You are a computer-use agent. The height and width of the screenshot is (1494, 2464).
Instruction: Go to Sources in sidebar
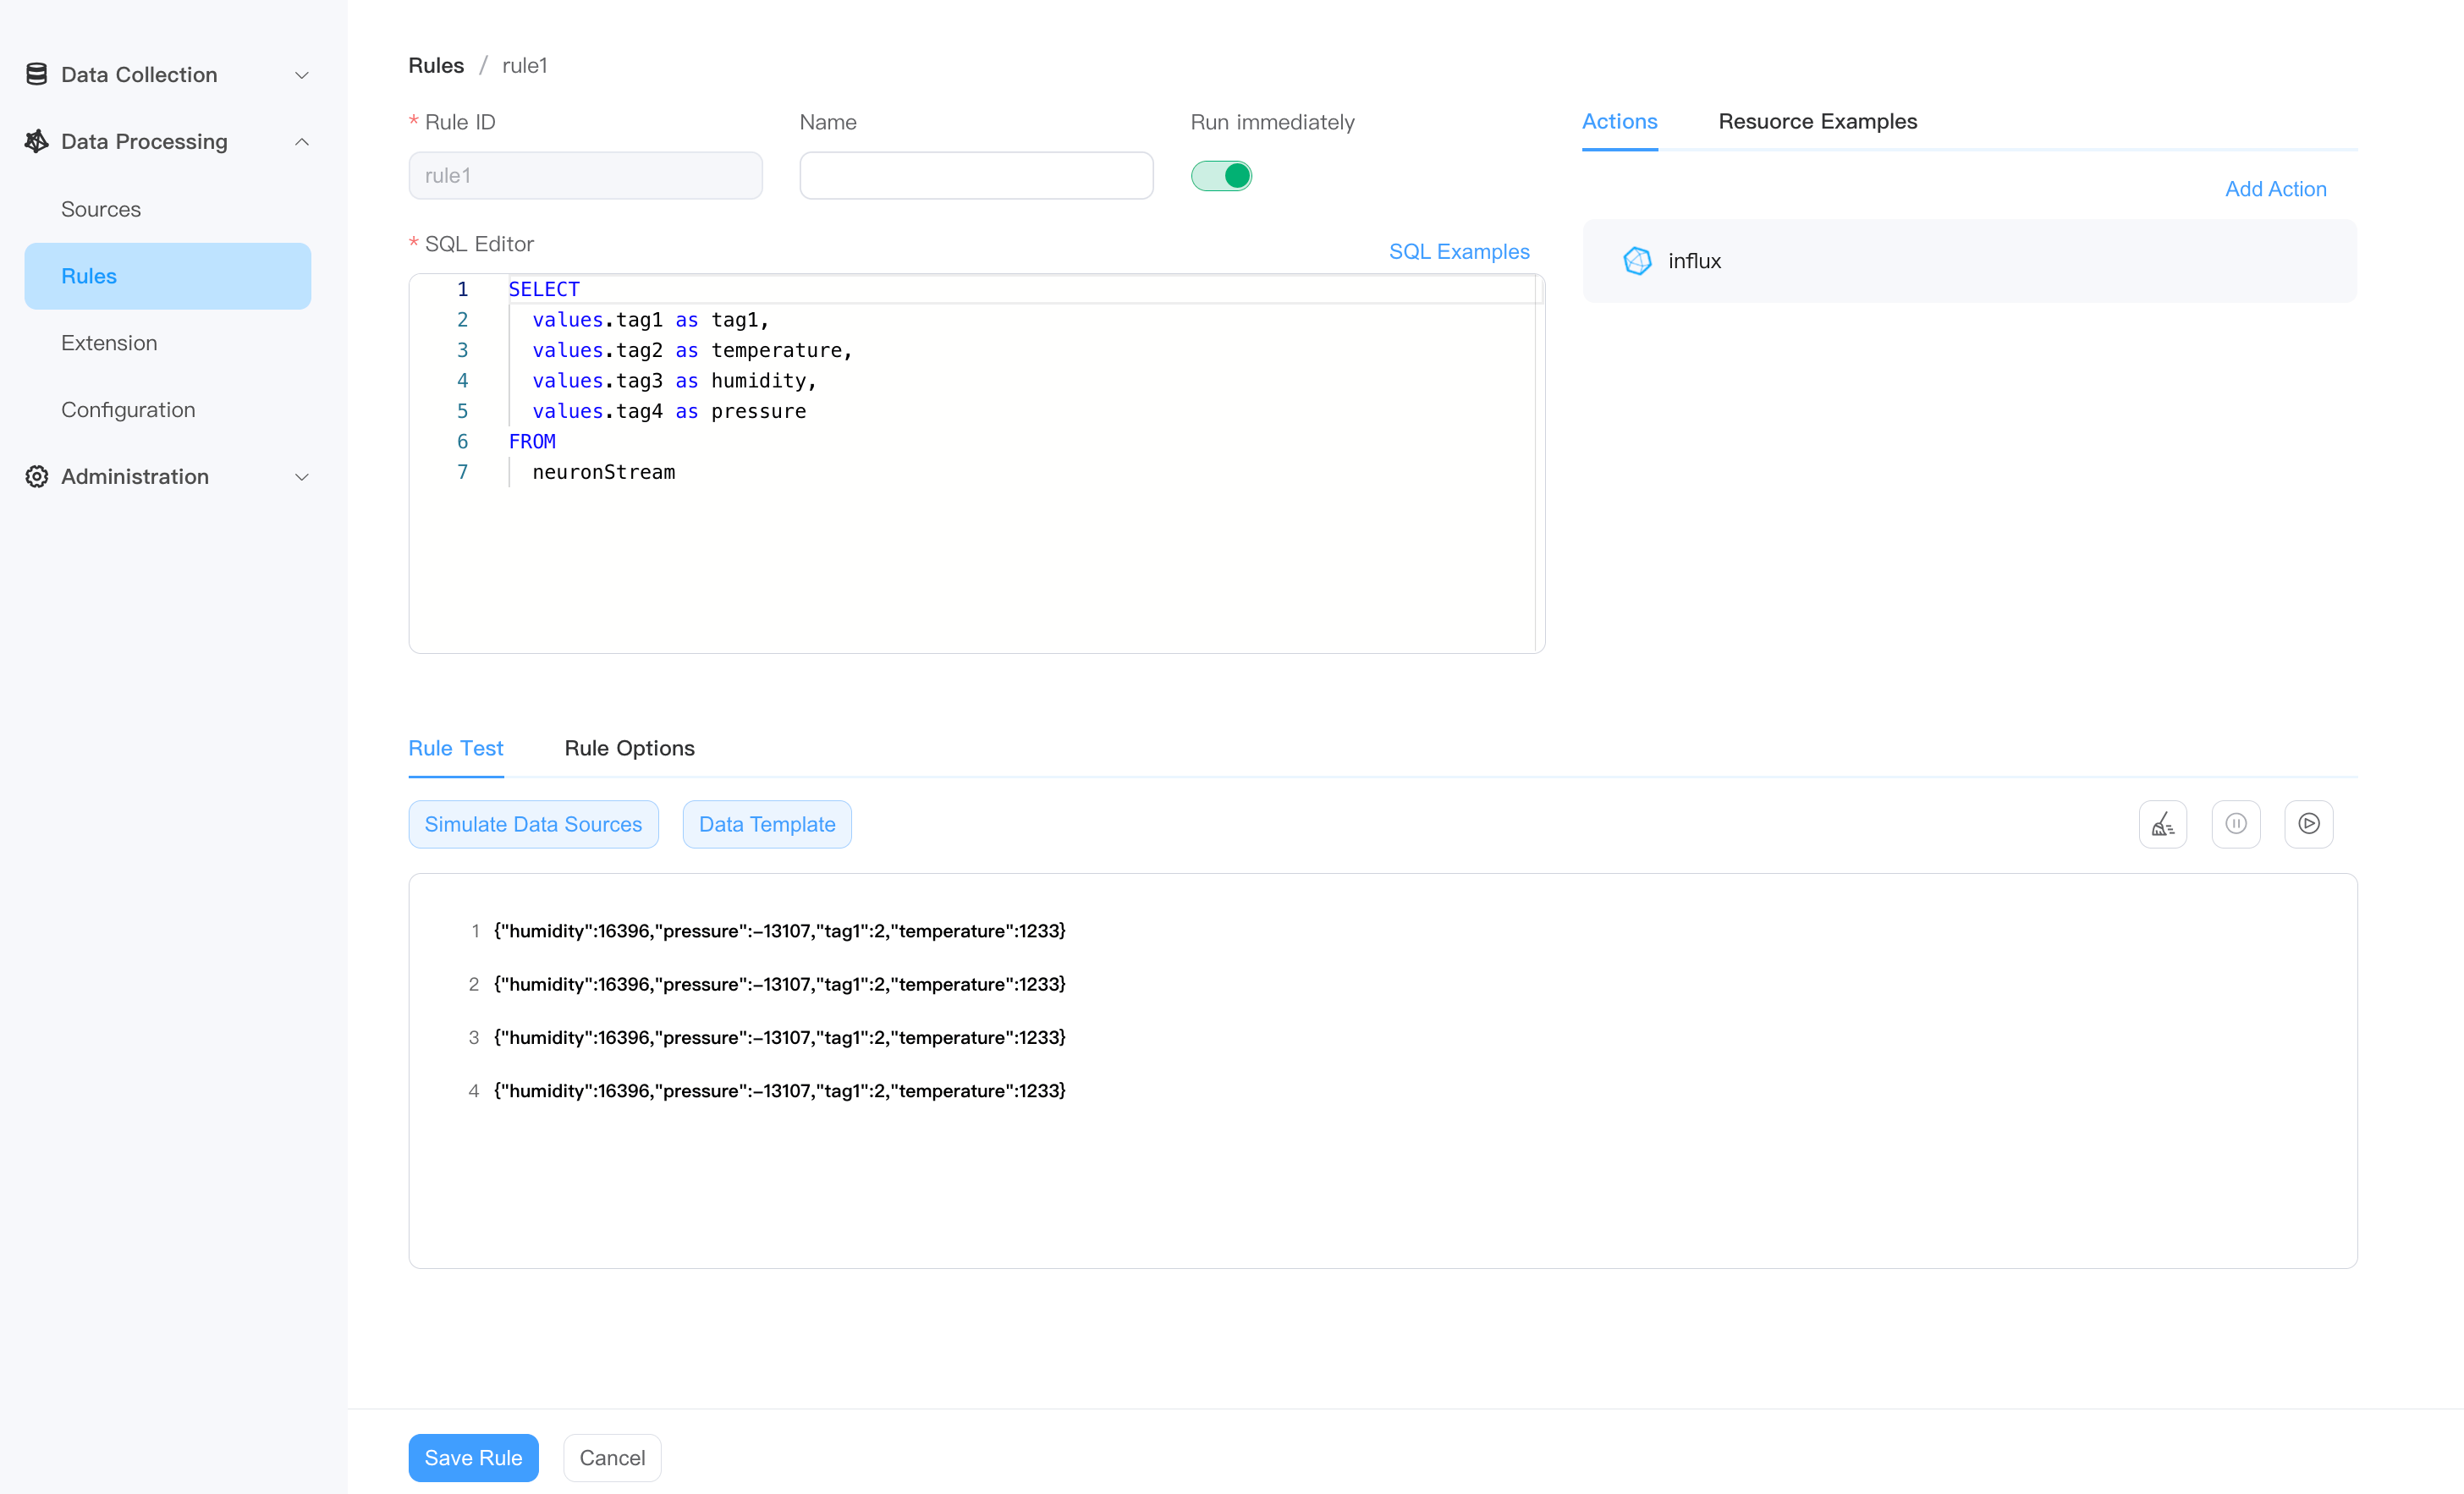pyautogui.click(x=101, y=209)
